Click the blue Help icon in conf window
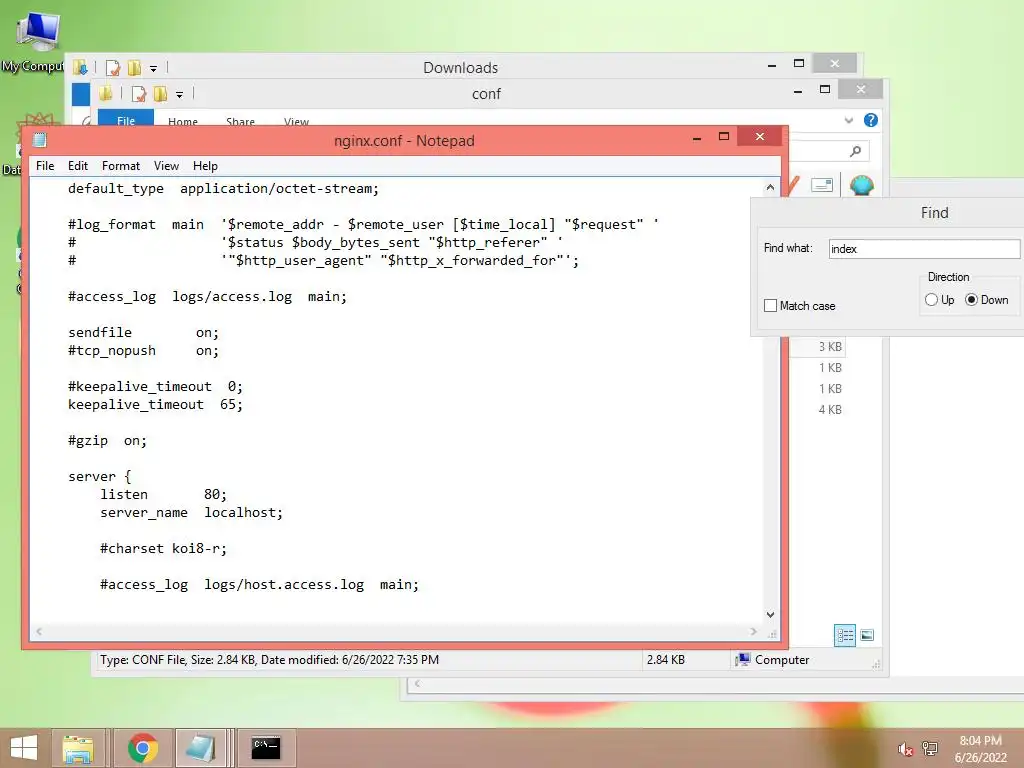 (x=871, y=120)
